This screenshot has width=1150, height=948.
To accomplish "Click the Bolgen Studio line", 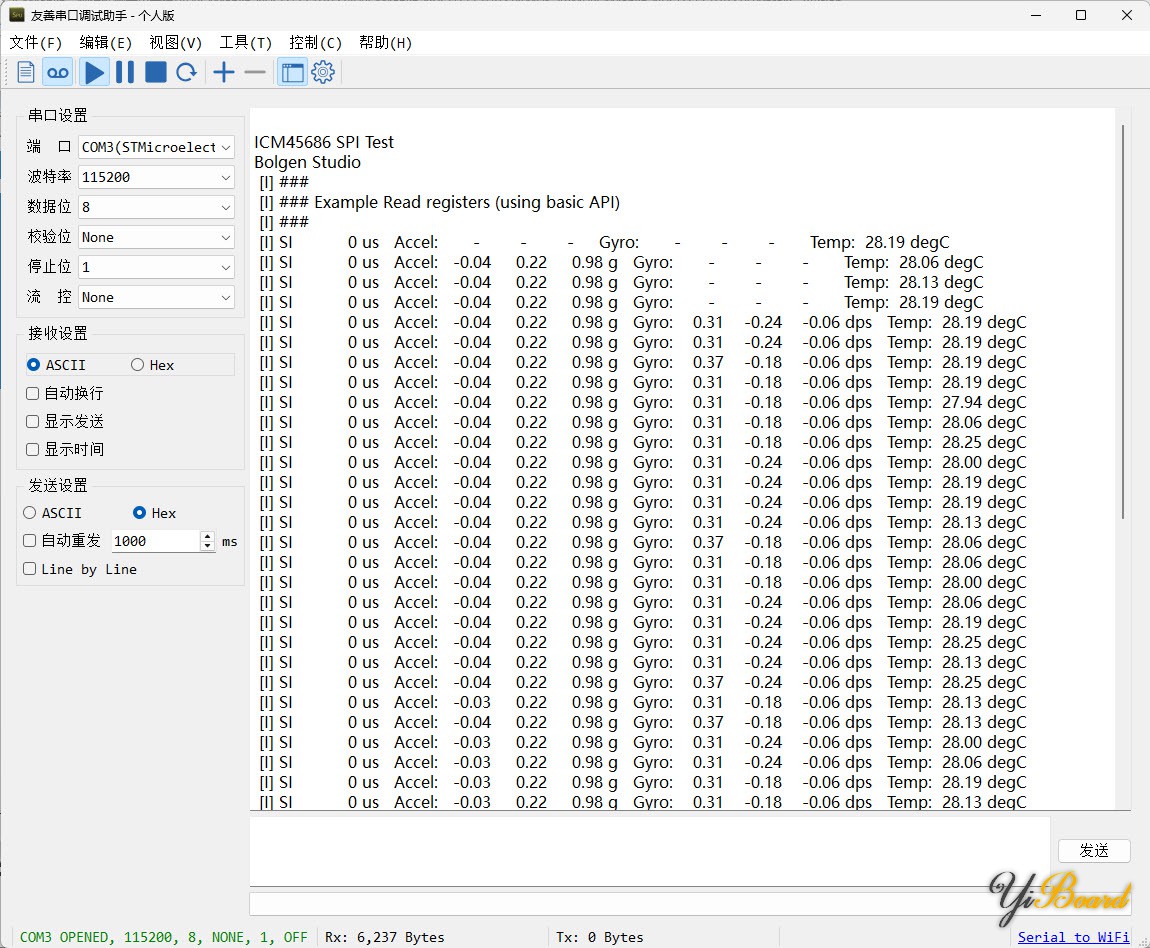I will 307,162.
